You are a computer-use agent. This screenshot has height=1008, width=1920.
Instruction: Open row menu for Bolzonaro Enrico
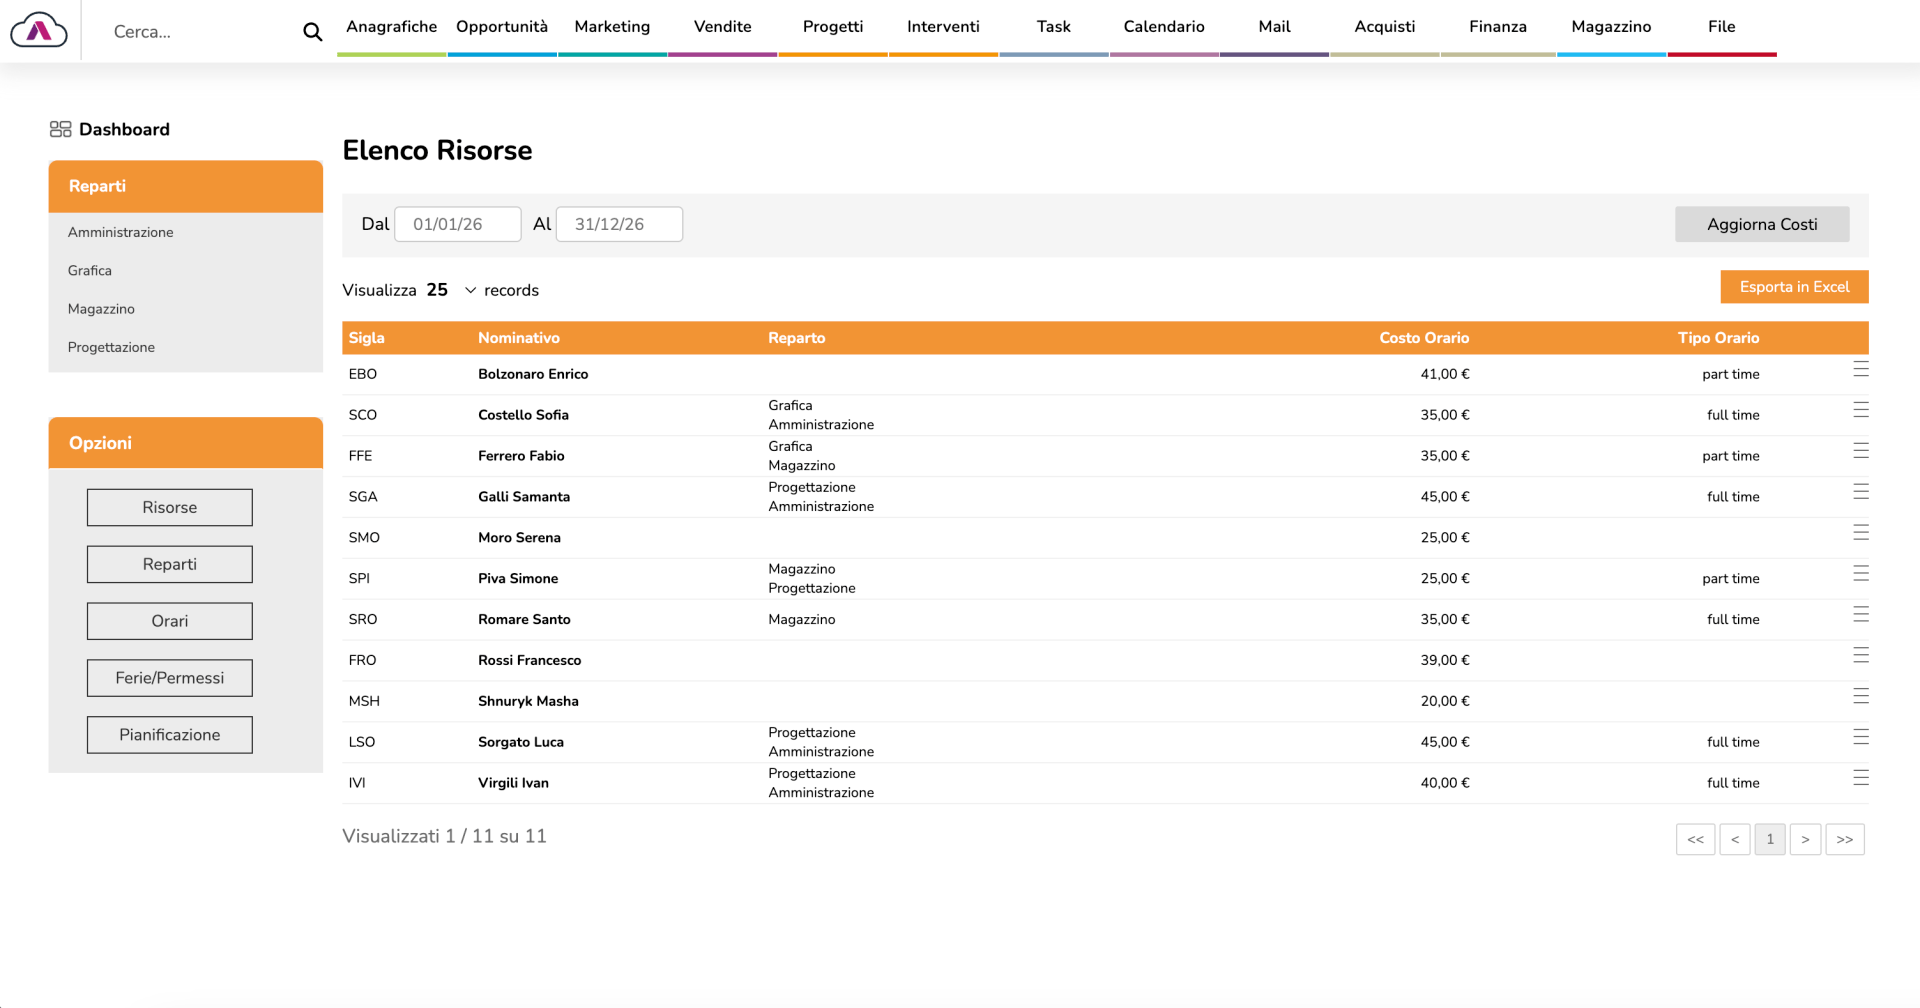click(x=1860, y=370)
